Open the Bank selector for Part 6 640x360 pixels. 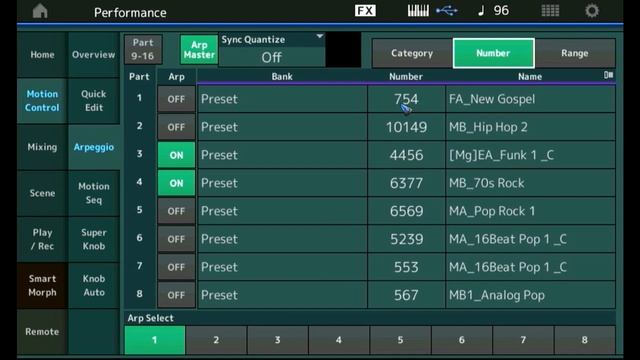[x=282, y=239]
